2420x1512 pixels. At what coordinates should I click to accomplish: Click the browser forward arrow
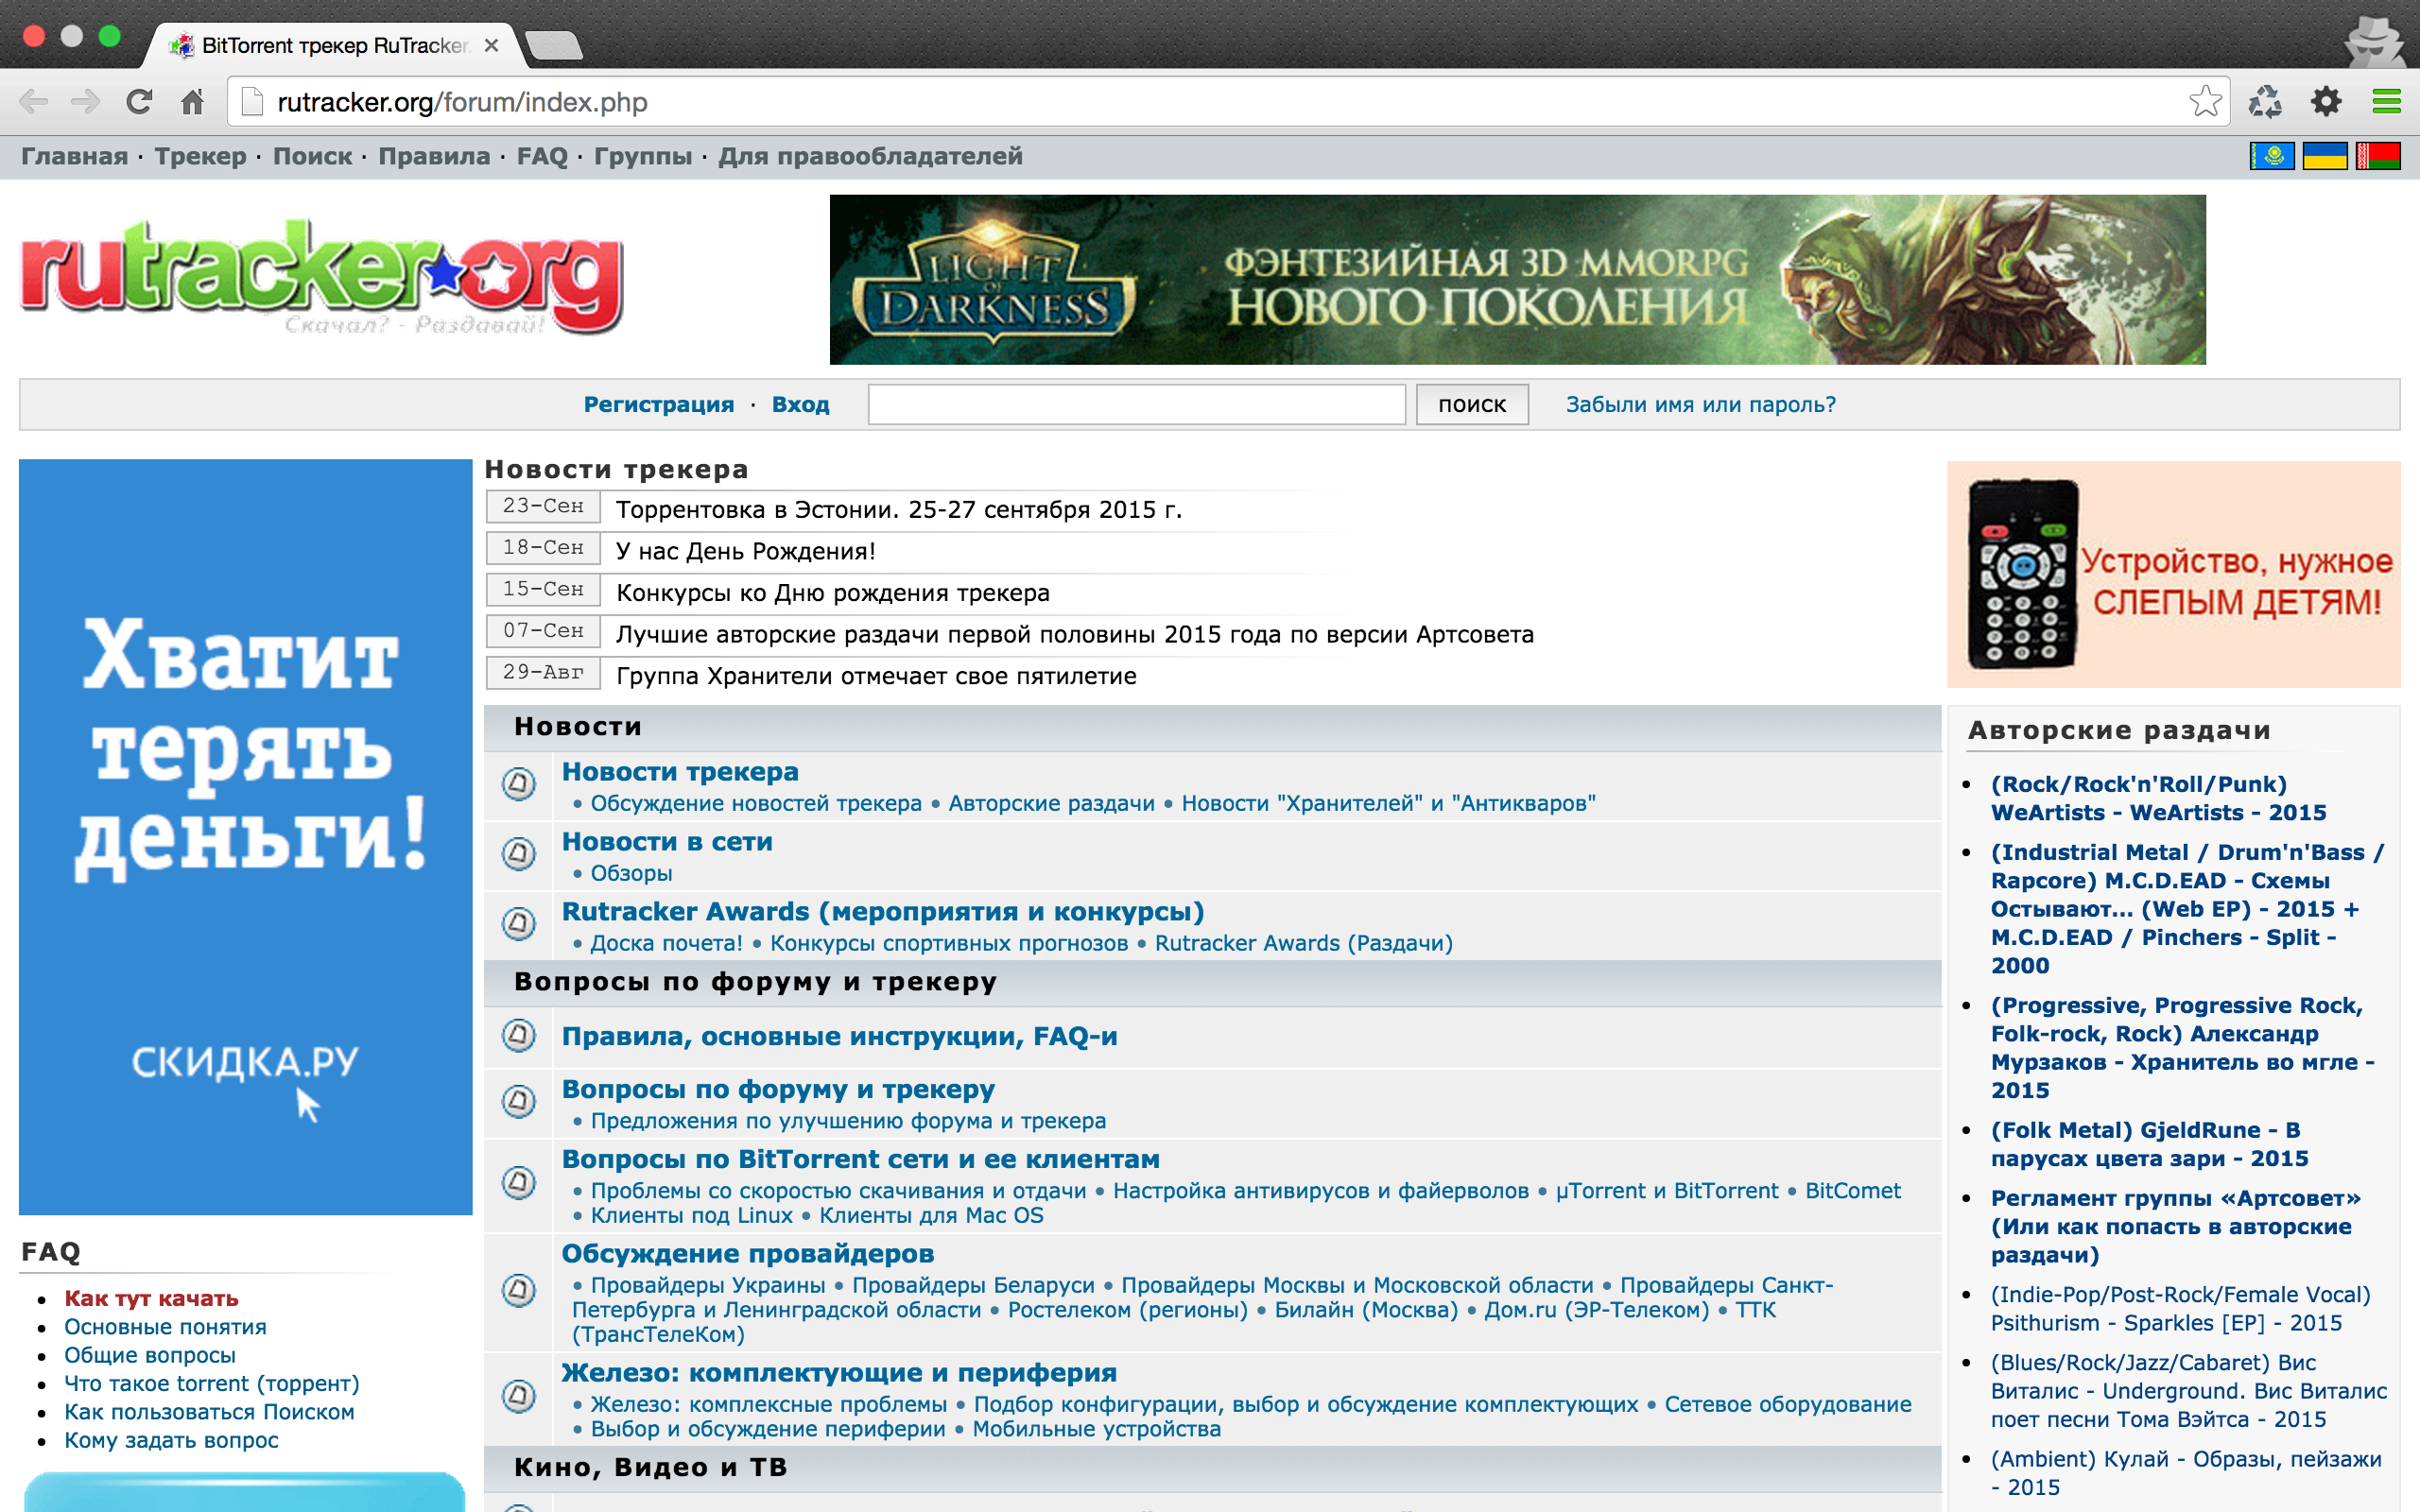point(86,102)
